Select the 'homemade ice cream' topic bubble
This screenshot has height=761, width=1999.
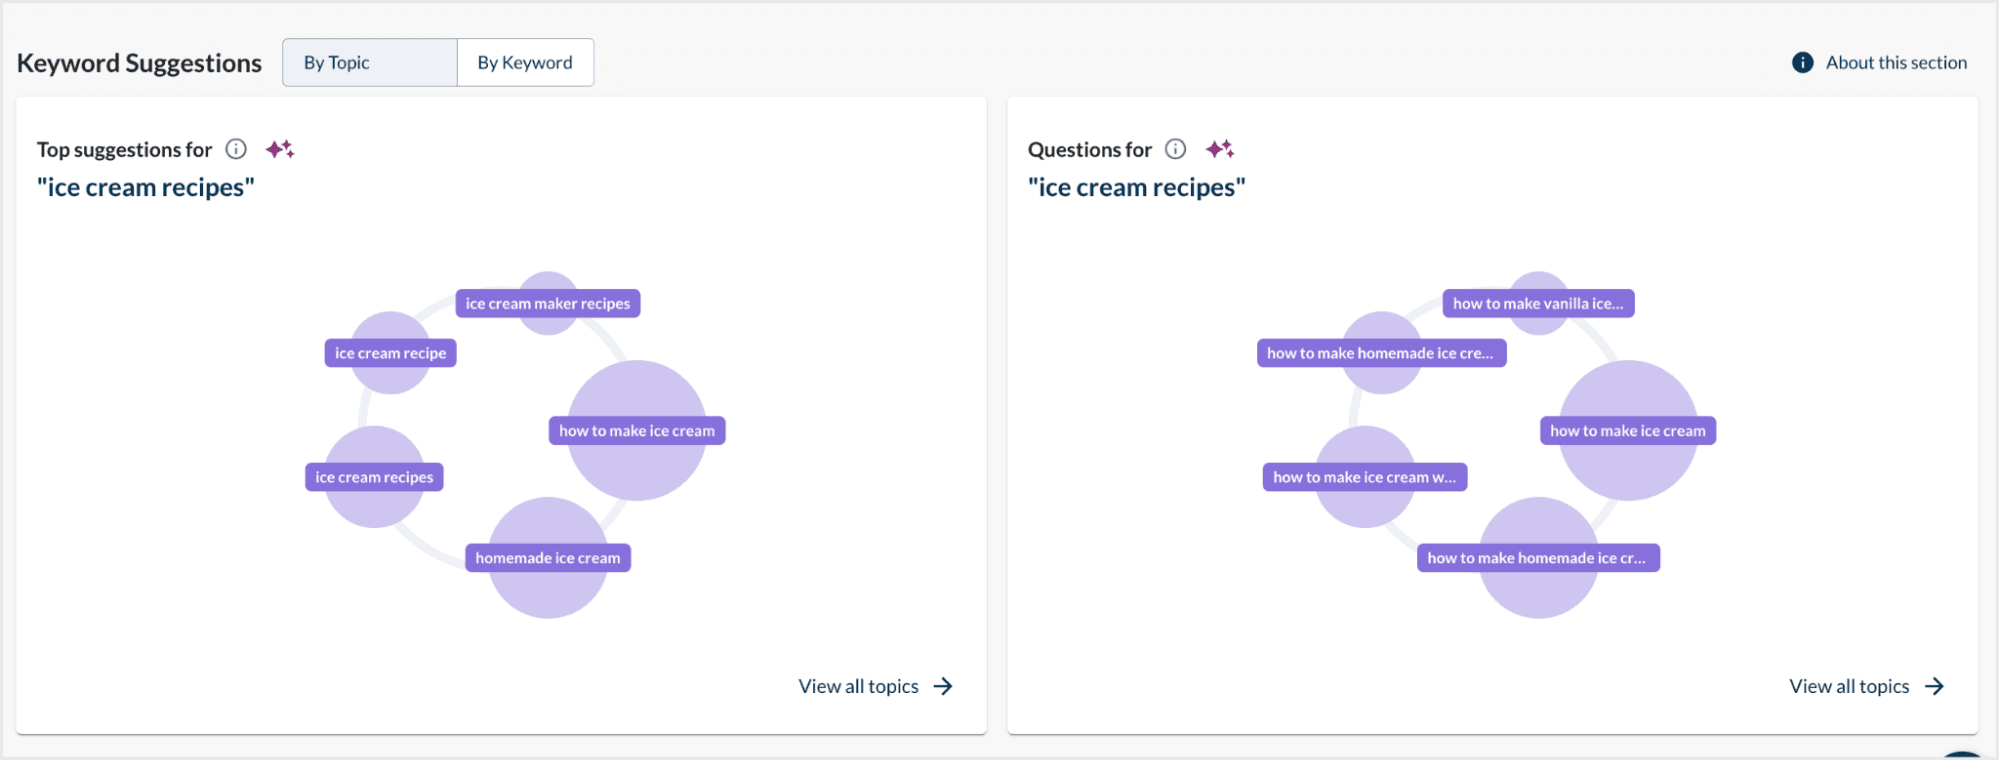[x=547, y=557]
